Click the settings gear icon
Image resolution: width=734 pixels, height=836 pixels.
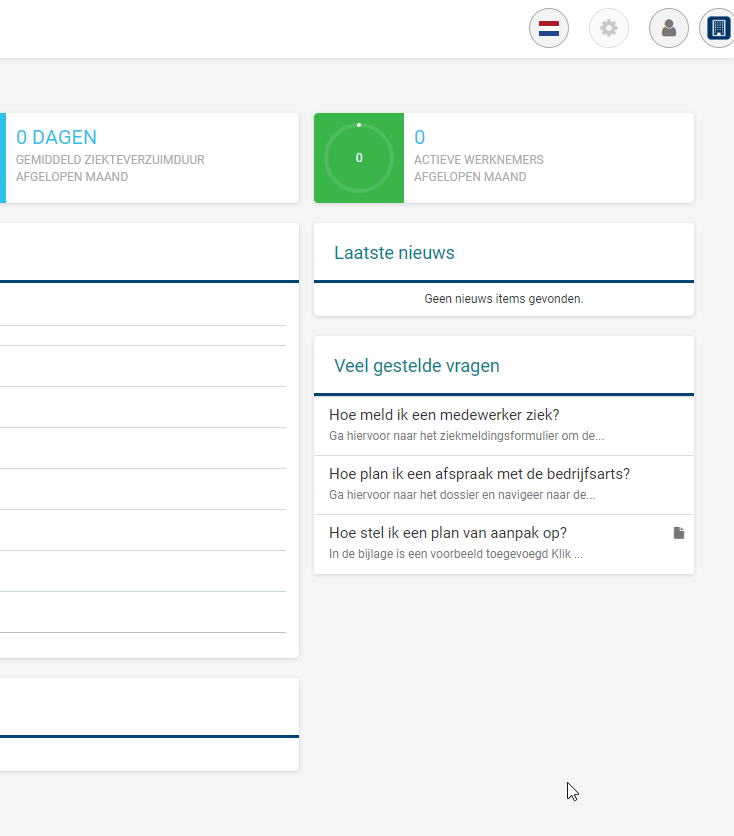608,28
